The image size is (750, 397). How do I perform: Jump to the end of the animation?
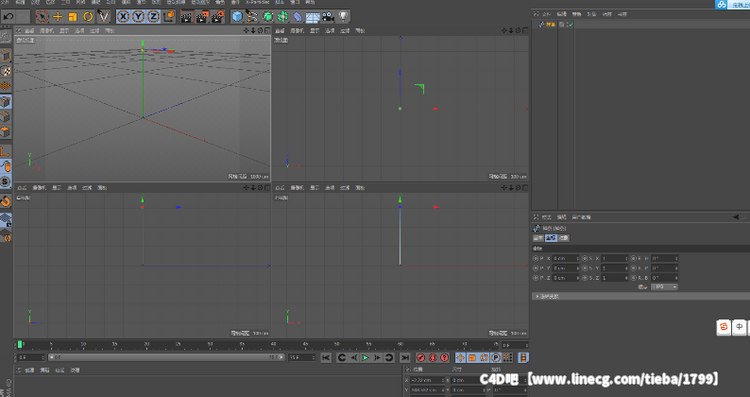[x=405, y=357]
